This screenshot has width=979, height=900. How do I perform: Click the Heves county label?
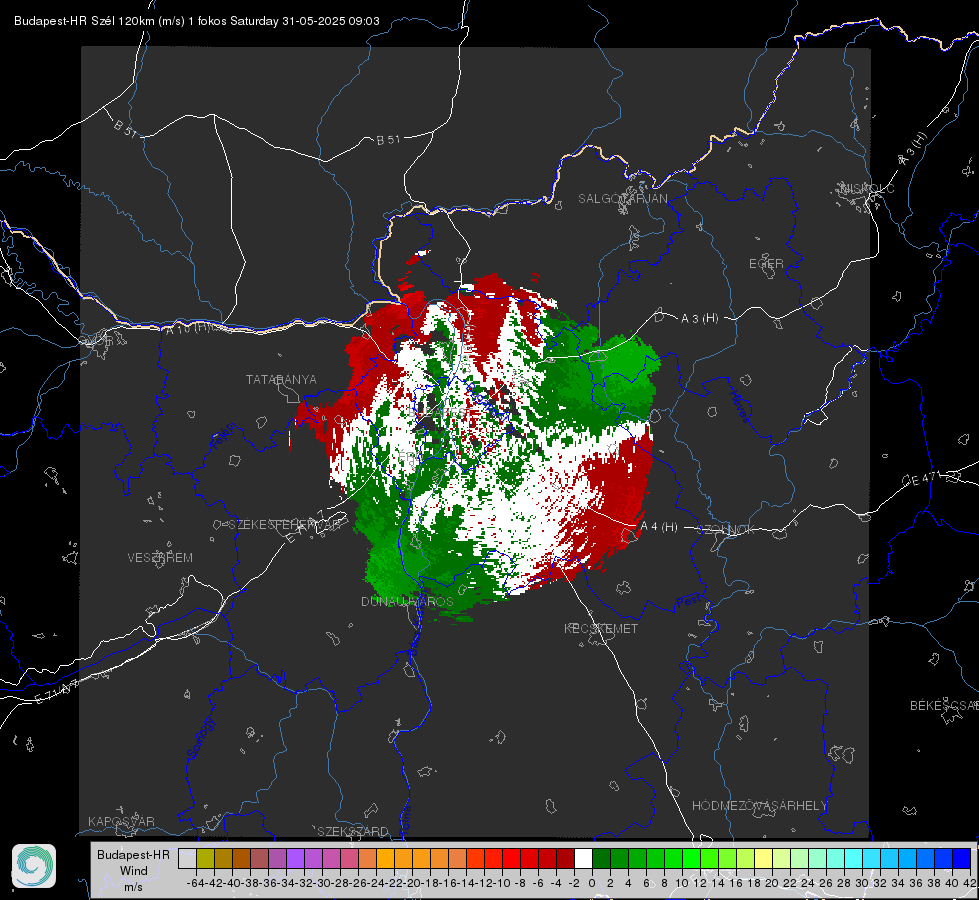[x=739, y=406]
